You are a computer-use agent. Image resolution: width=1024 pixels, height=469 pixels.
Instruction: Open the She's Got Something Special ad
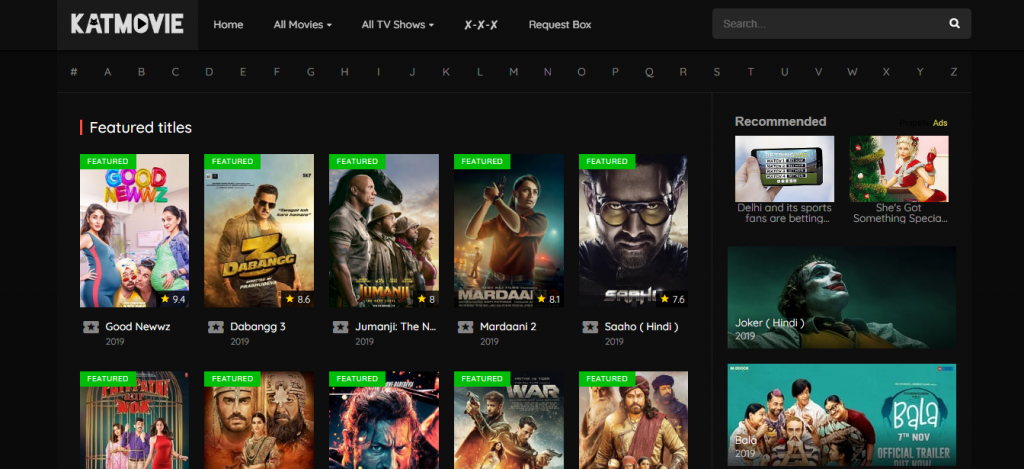899,169
